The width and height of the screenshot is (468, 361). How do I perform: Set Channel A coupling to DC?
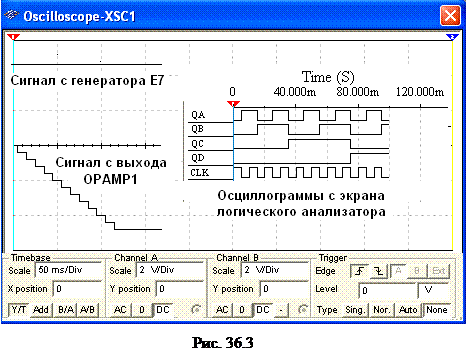tap(163, 310)
